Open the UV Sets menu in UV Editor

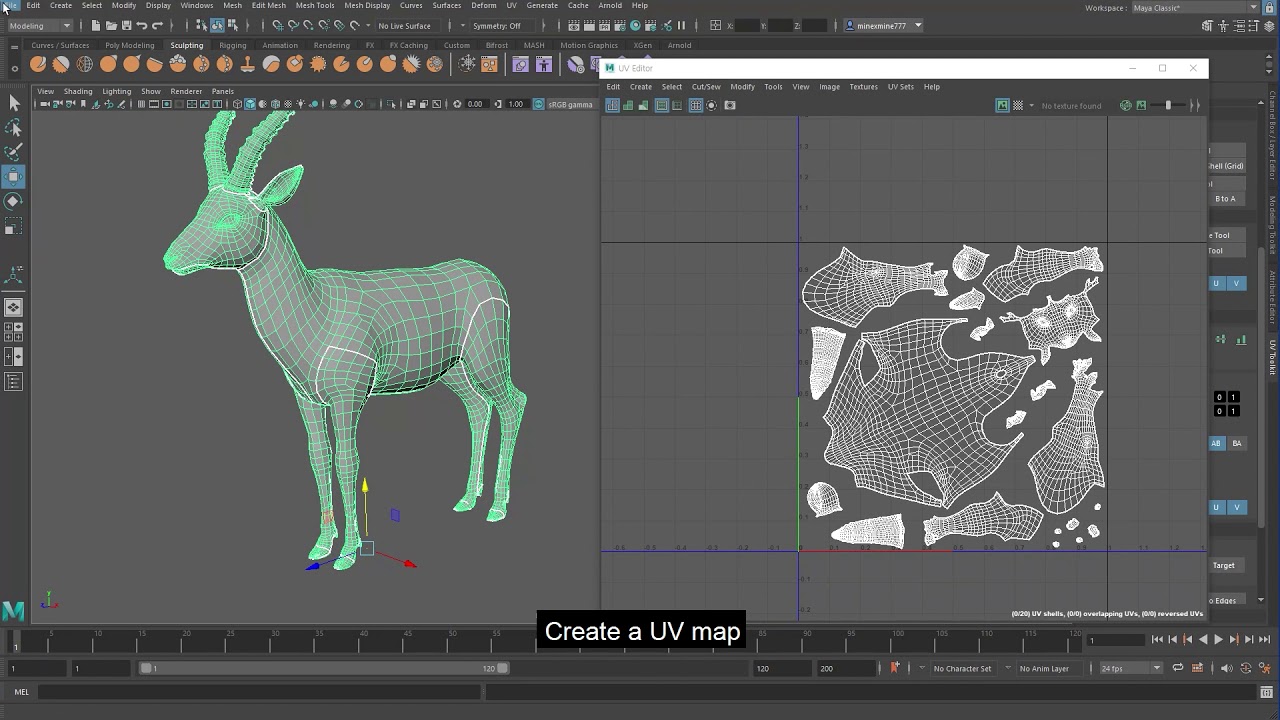(900, 87)
